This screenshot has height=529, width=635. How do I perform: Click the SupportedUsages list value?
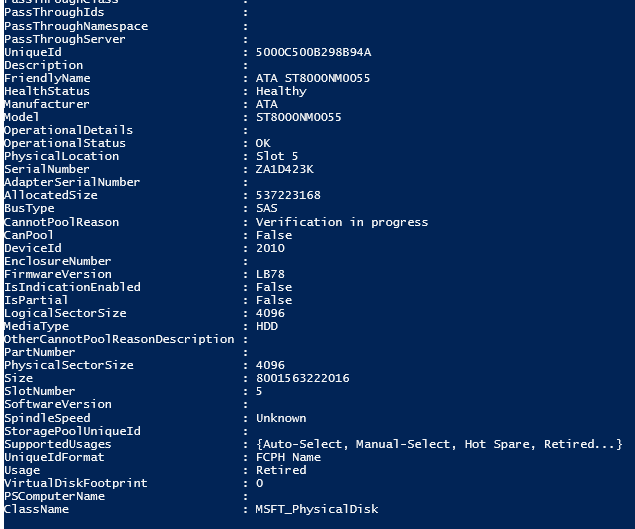pyautogui.click(x=439, y=444)
